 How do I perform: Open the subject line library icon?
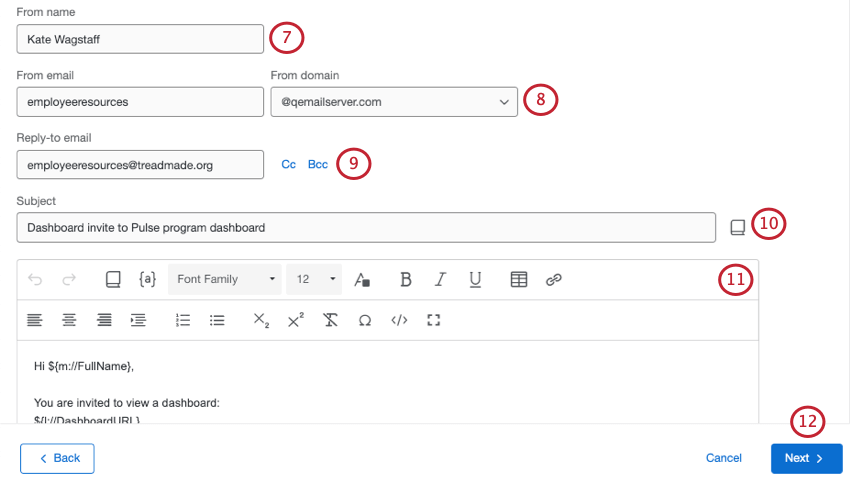738,227
